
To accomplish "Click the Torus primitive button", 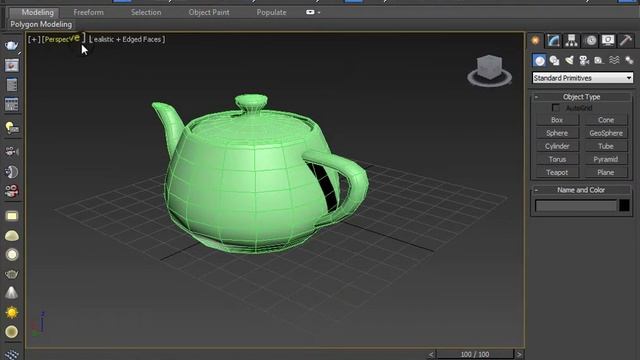I will click(x=557, y=159).
